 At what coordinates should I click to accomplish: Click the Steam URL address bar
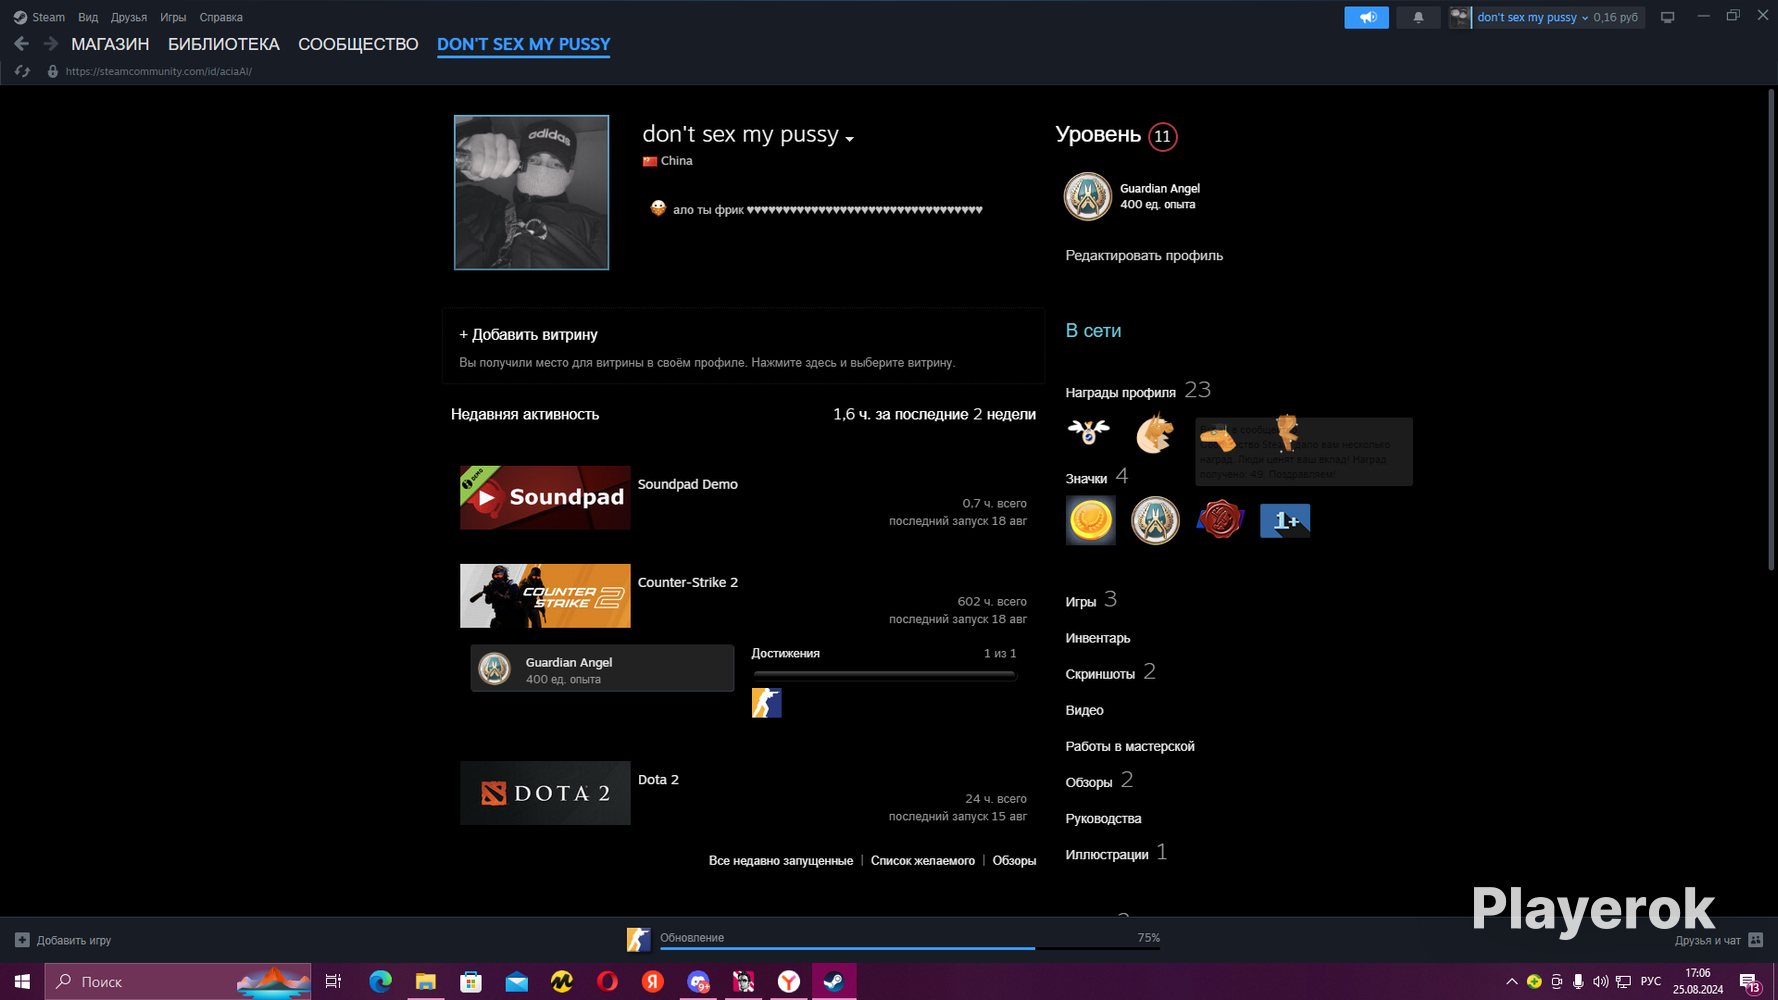158,72
